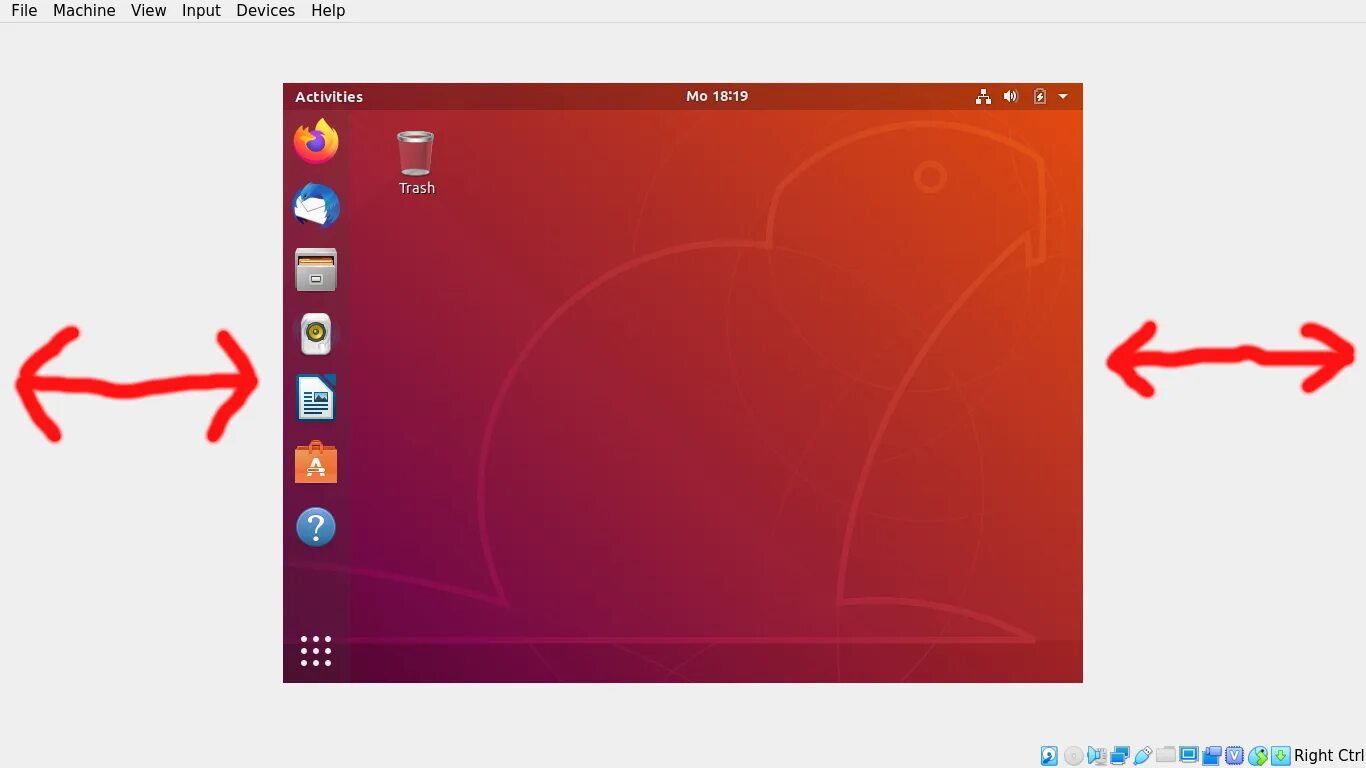
Task: Open the Help question mark icon
Action: tap(316, 527)
